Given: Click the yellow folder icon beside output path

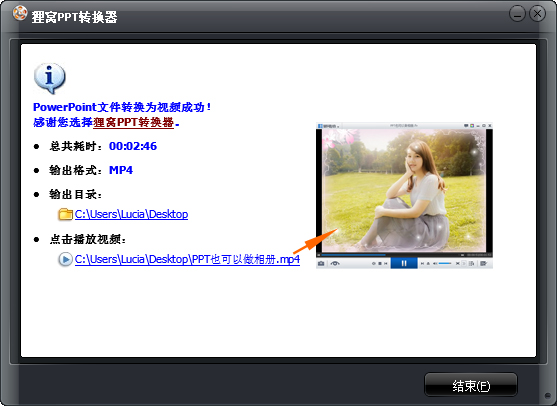Looking at the screenshot, I should pos(65,214).
